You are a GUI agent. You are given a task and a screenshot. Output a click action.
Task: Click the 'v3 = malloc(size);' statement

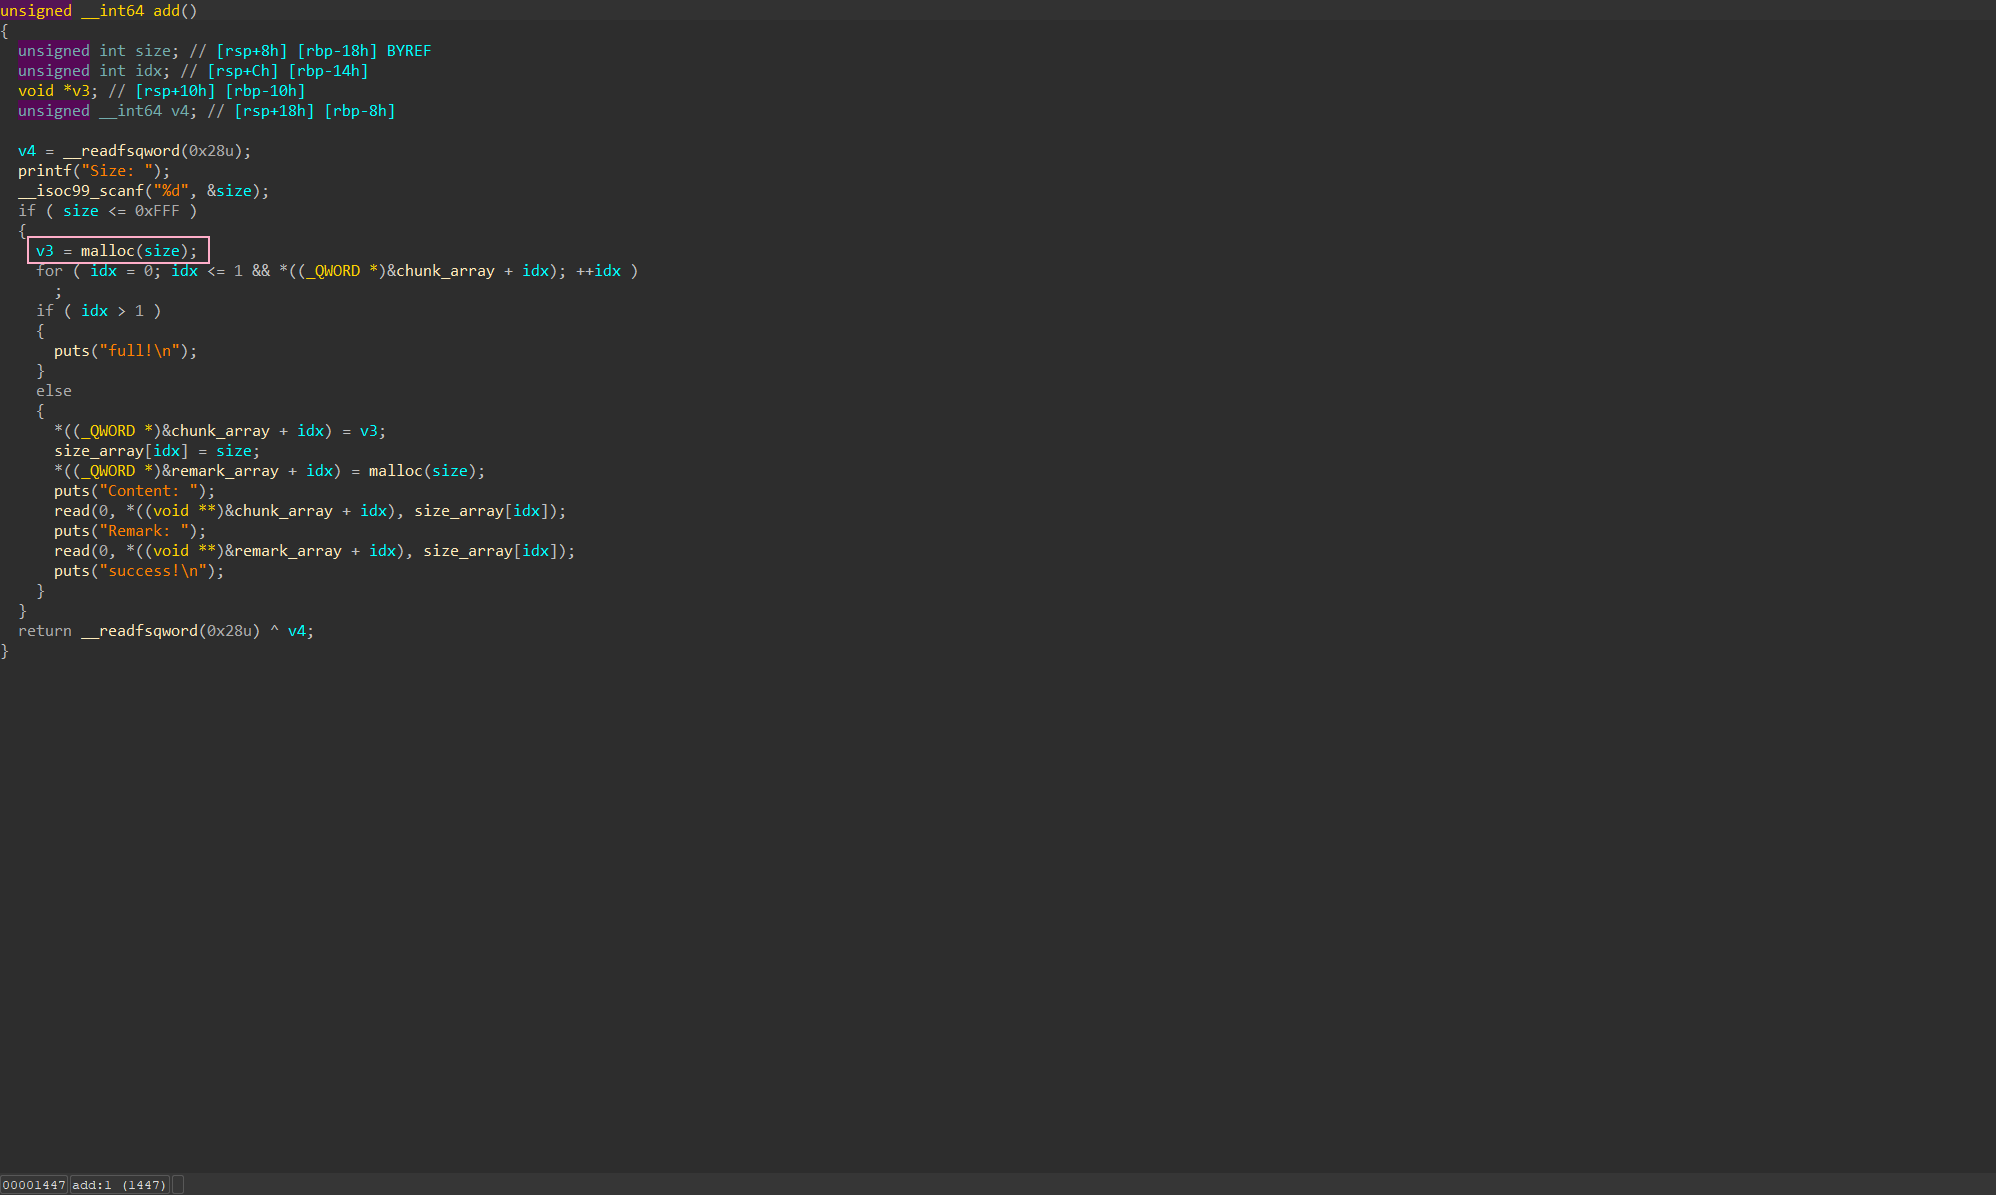click(117, 251)
